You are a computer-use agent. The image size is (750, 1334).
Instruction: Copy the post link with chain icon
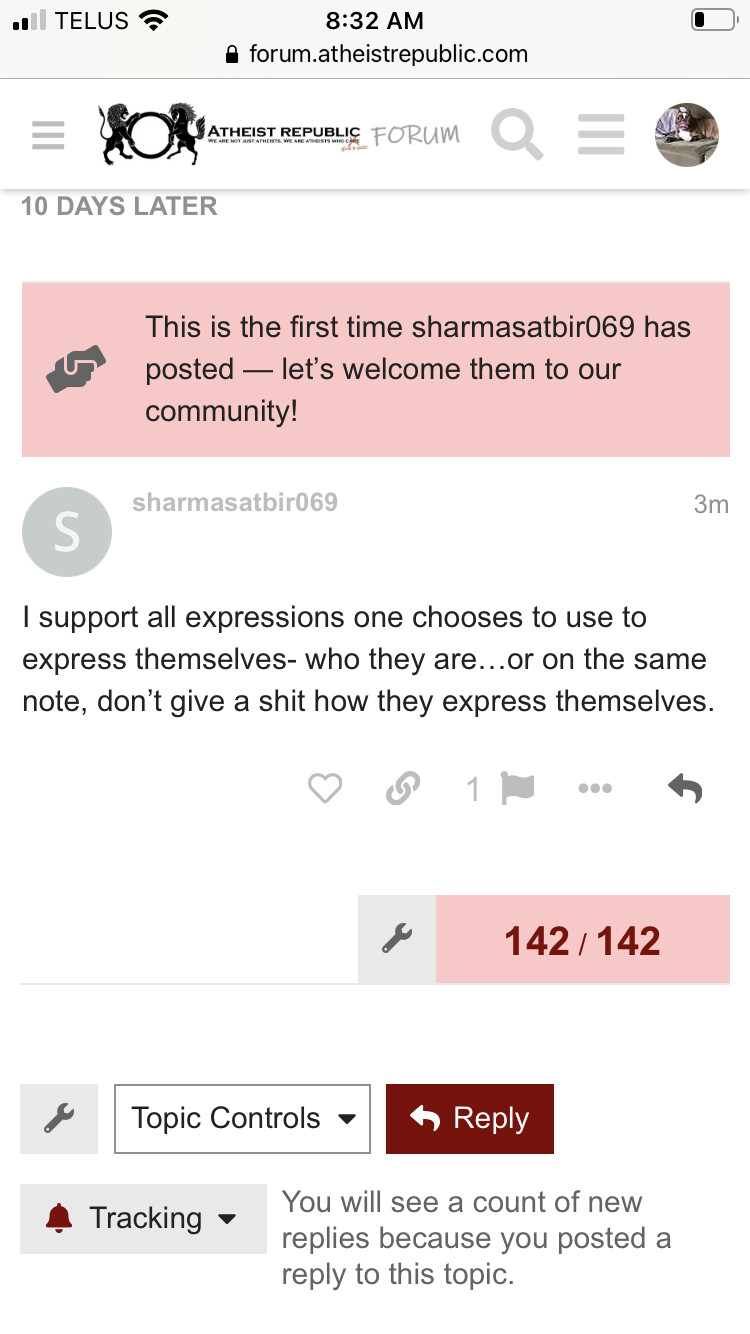pyautogui.click(x=402, y=789)
